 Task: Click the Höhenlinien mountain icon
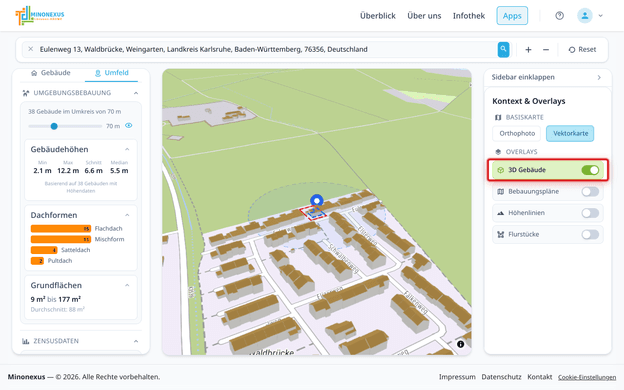(501, 213)
